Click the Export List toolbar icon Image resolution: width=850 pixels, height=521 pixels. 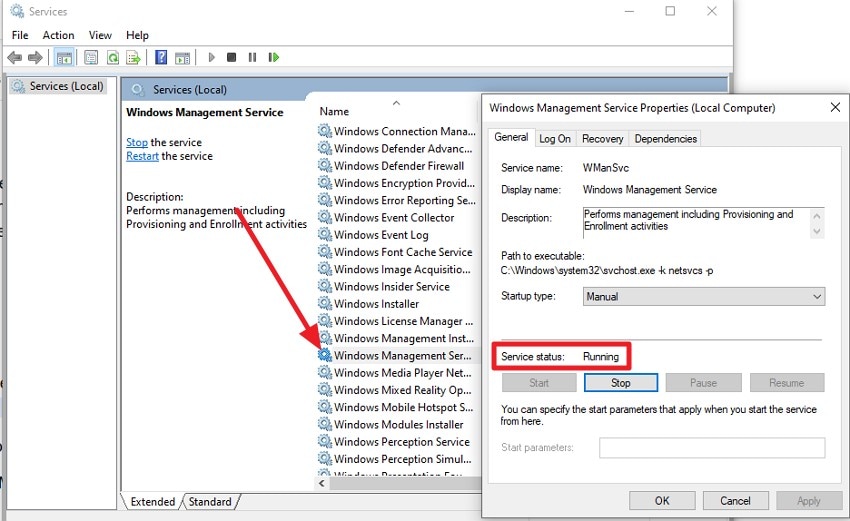click(x=133, y=57)
